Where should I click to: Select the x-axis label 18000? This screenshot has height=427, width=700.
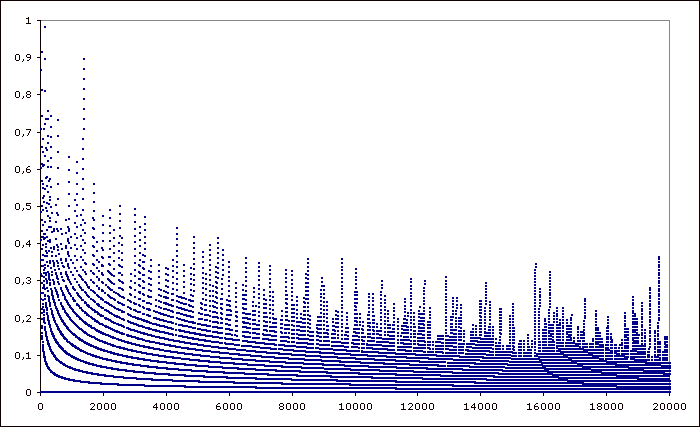pos(606,406)
